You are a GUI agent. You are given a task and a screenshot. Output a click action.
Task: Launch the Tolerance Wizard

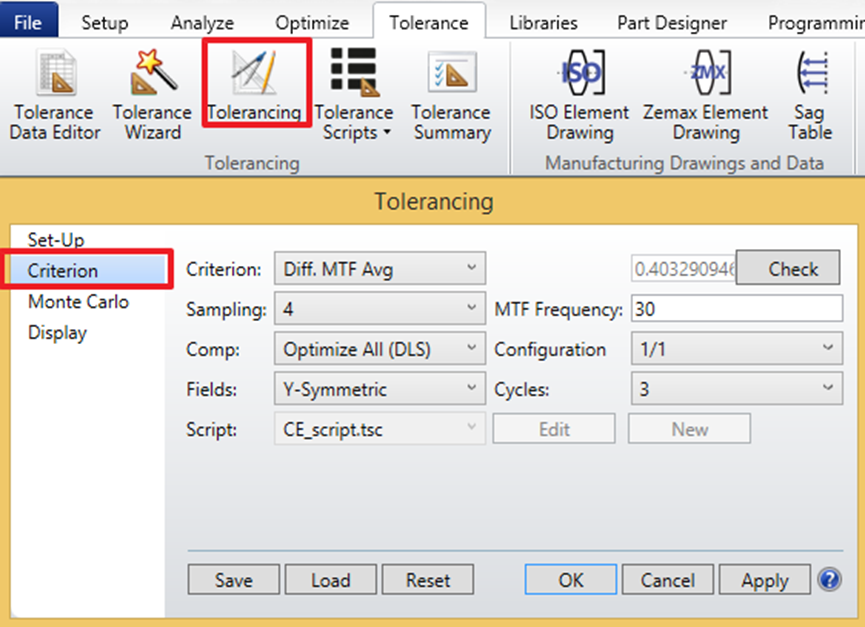[152, 95]
